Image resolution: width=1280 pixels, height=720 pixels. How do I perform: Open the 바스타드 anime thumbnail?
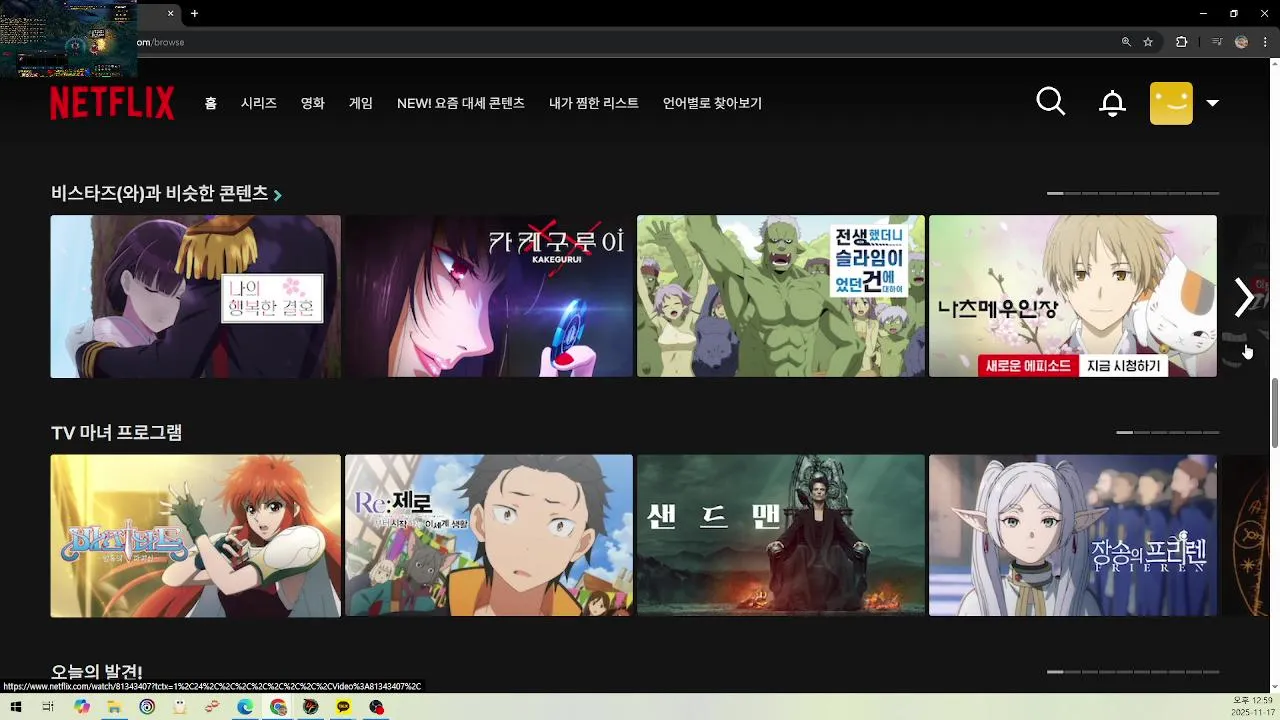point(196,536)
